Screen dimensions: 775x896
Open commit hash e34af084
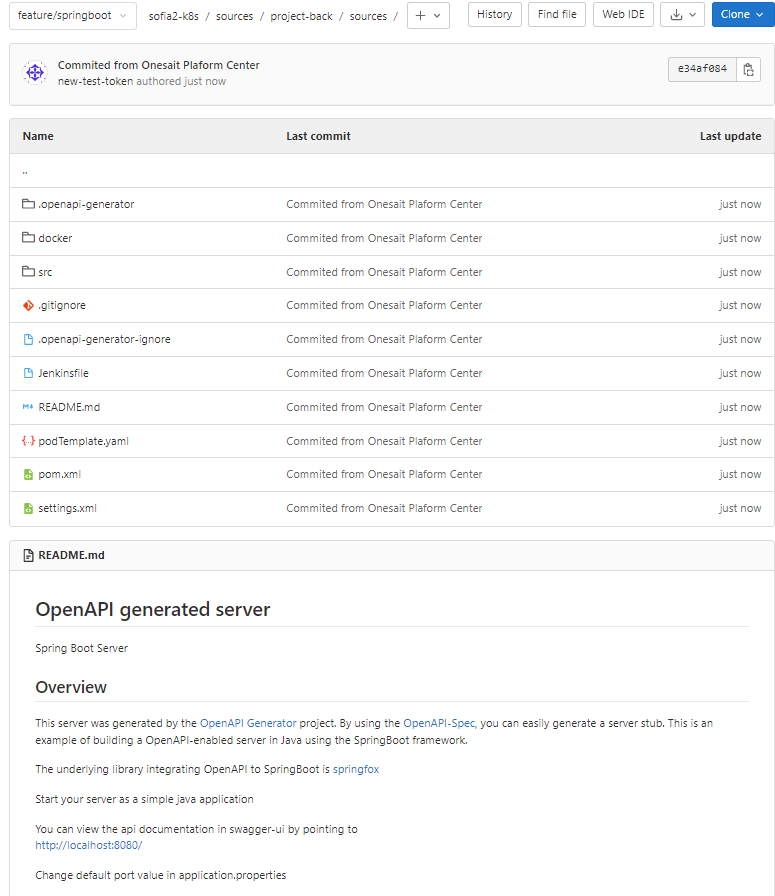702,69
